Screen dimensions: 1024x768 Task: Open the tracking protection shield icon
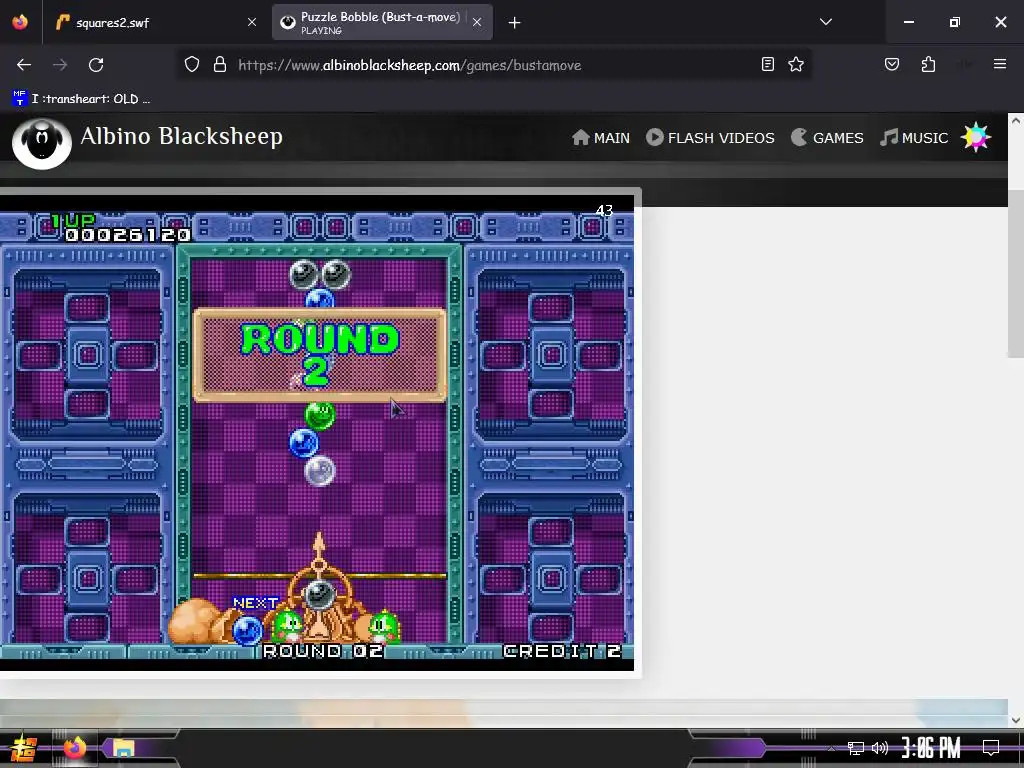[x=191, y=65]
